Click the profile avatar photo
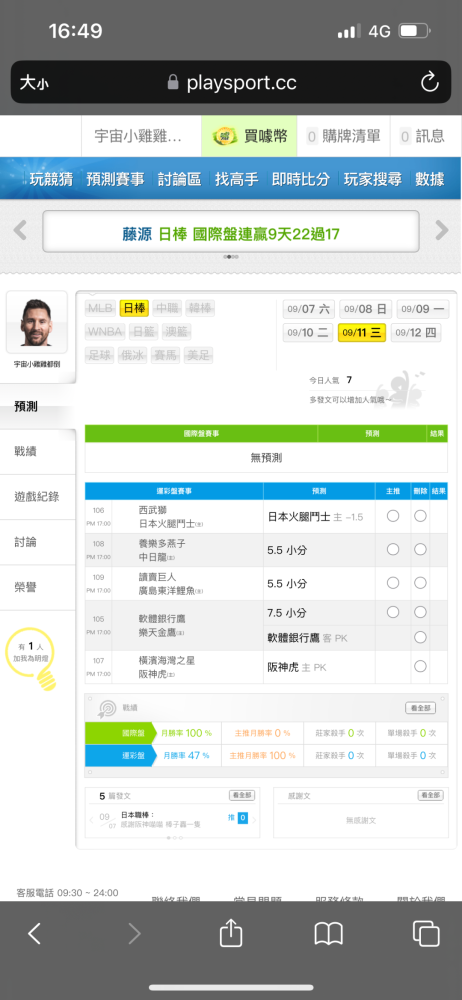Image resolution: width=462 pixels, height=1000 pixels. click(37, 323)
